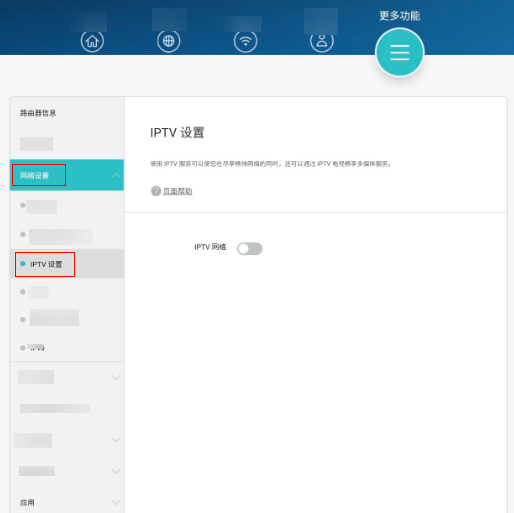Select 路由器信息 in the sidebar
514x513 pixels.
pos(38,113)
